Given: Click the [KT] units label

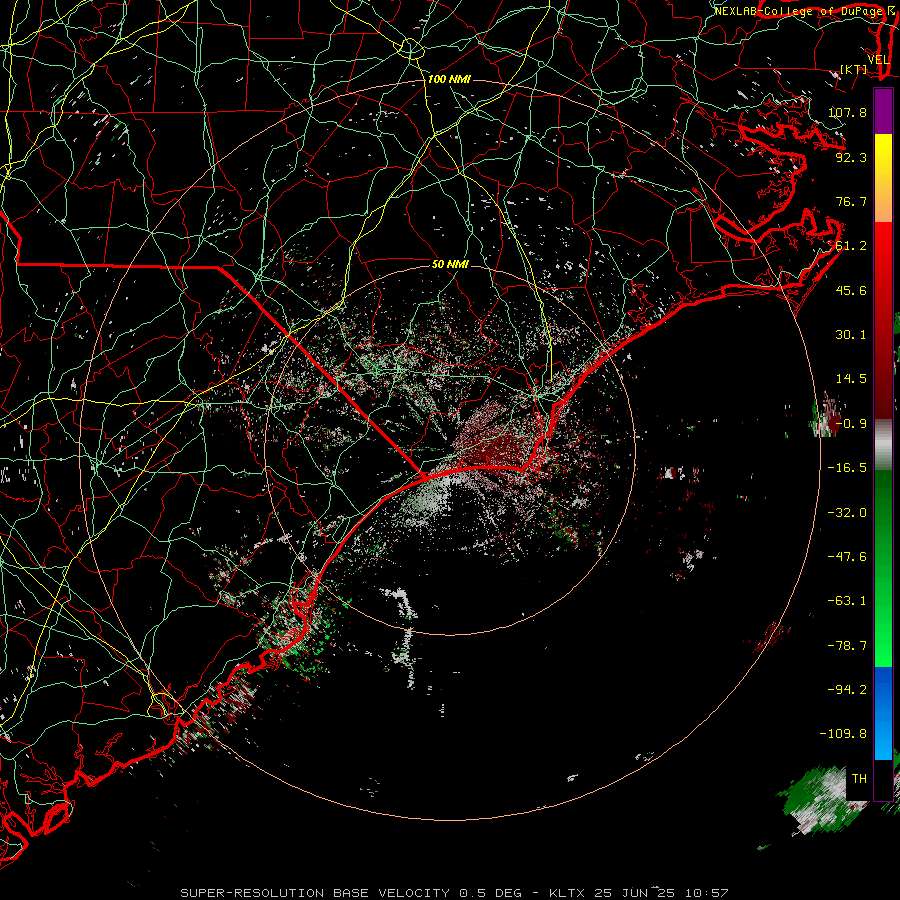Looking at the screenshot, I should click(x=854, y=69).
